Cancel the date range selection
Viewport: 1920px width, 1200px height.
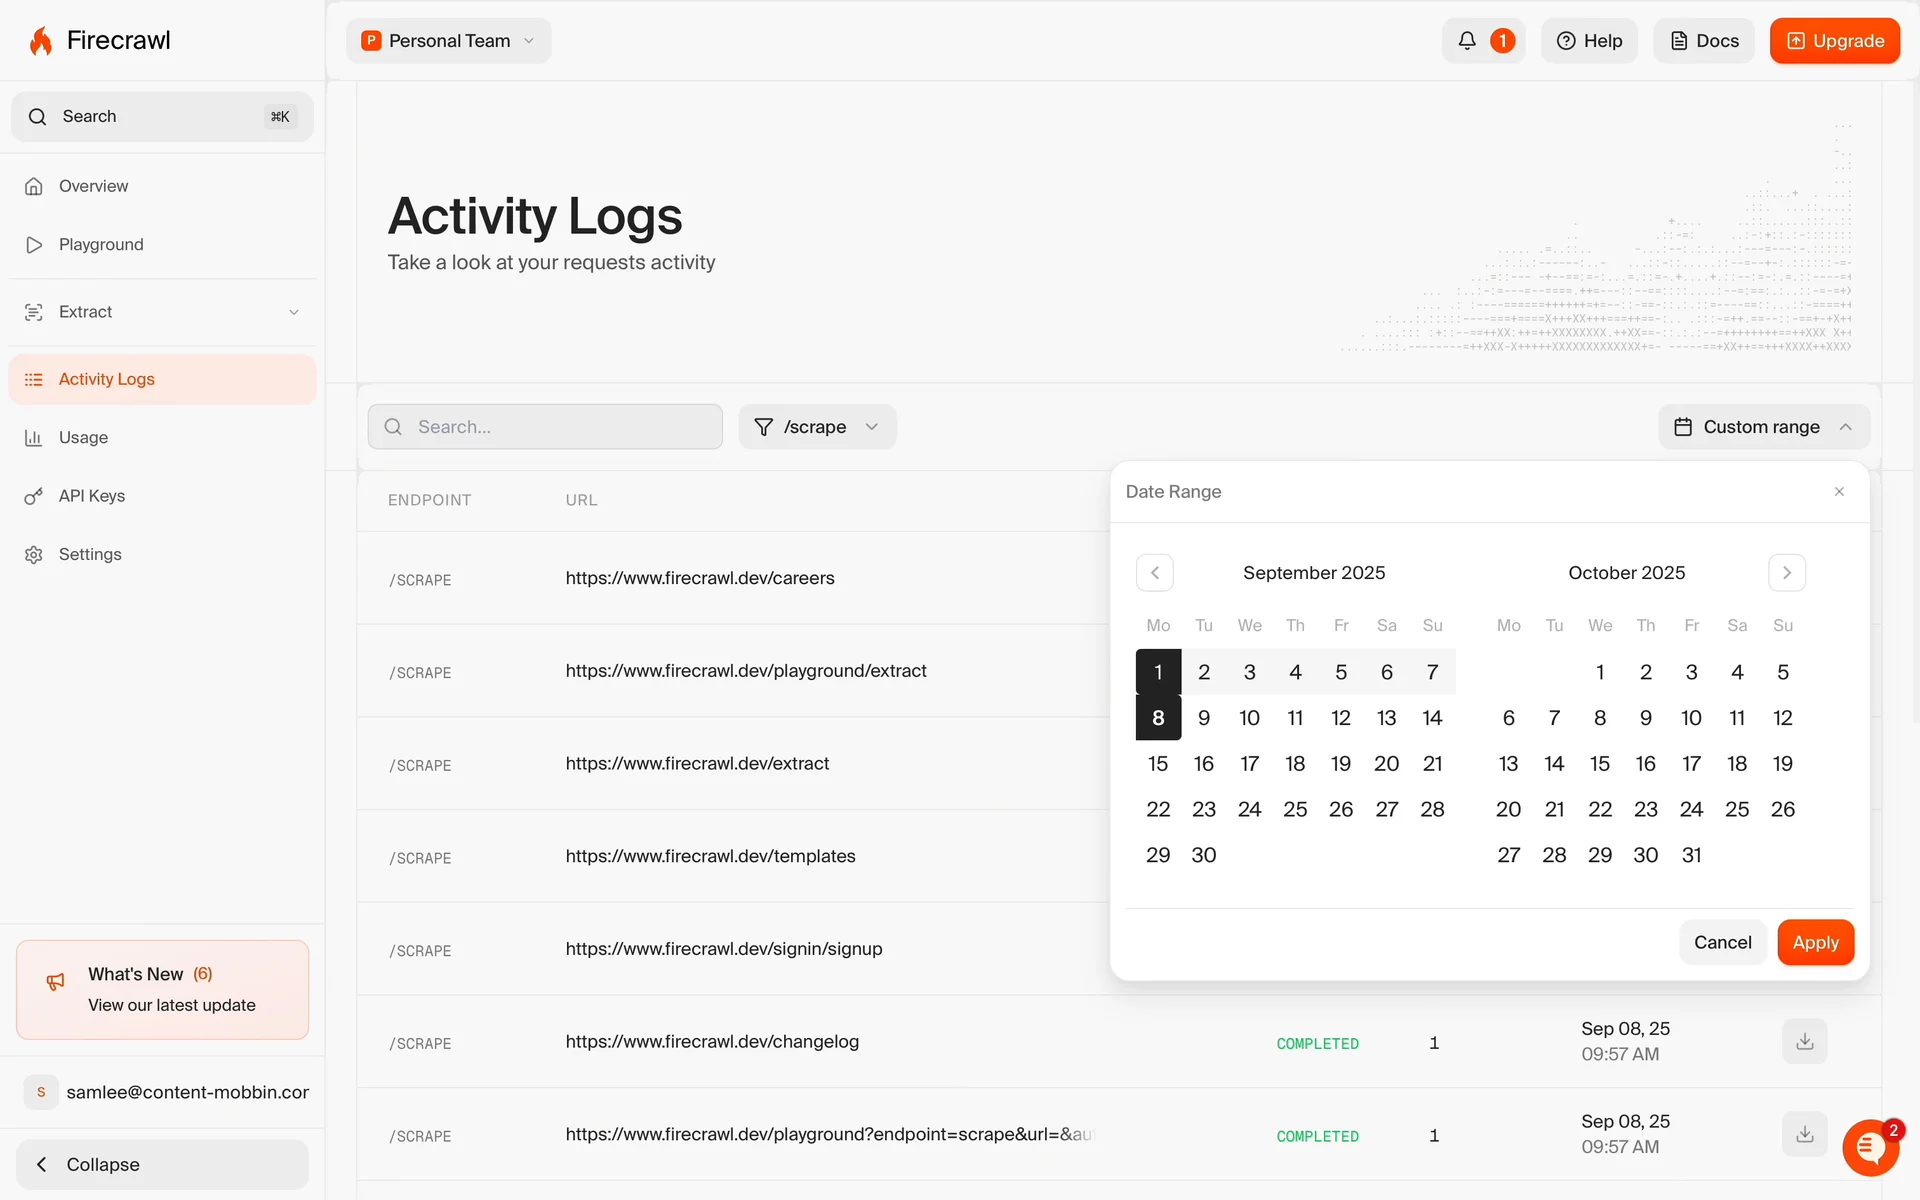pos(1722,942)
